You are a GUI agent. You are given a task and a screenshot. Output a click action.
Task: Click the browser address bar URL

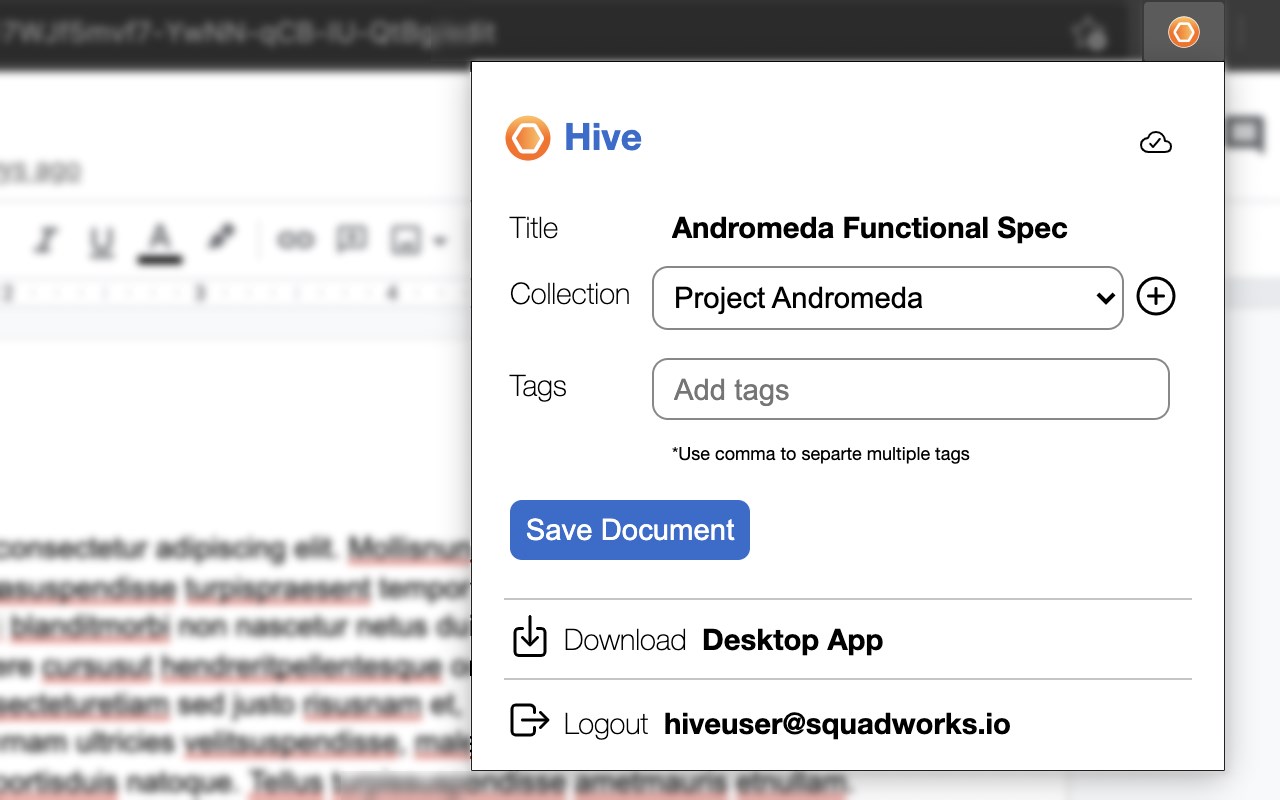[x=248, y=32]
